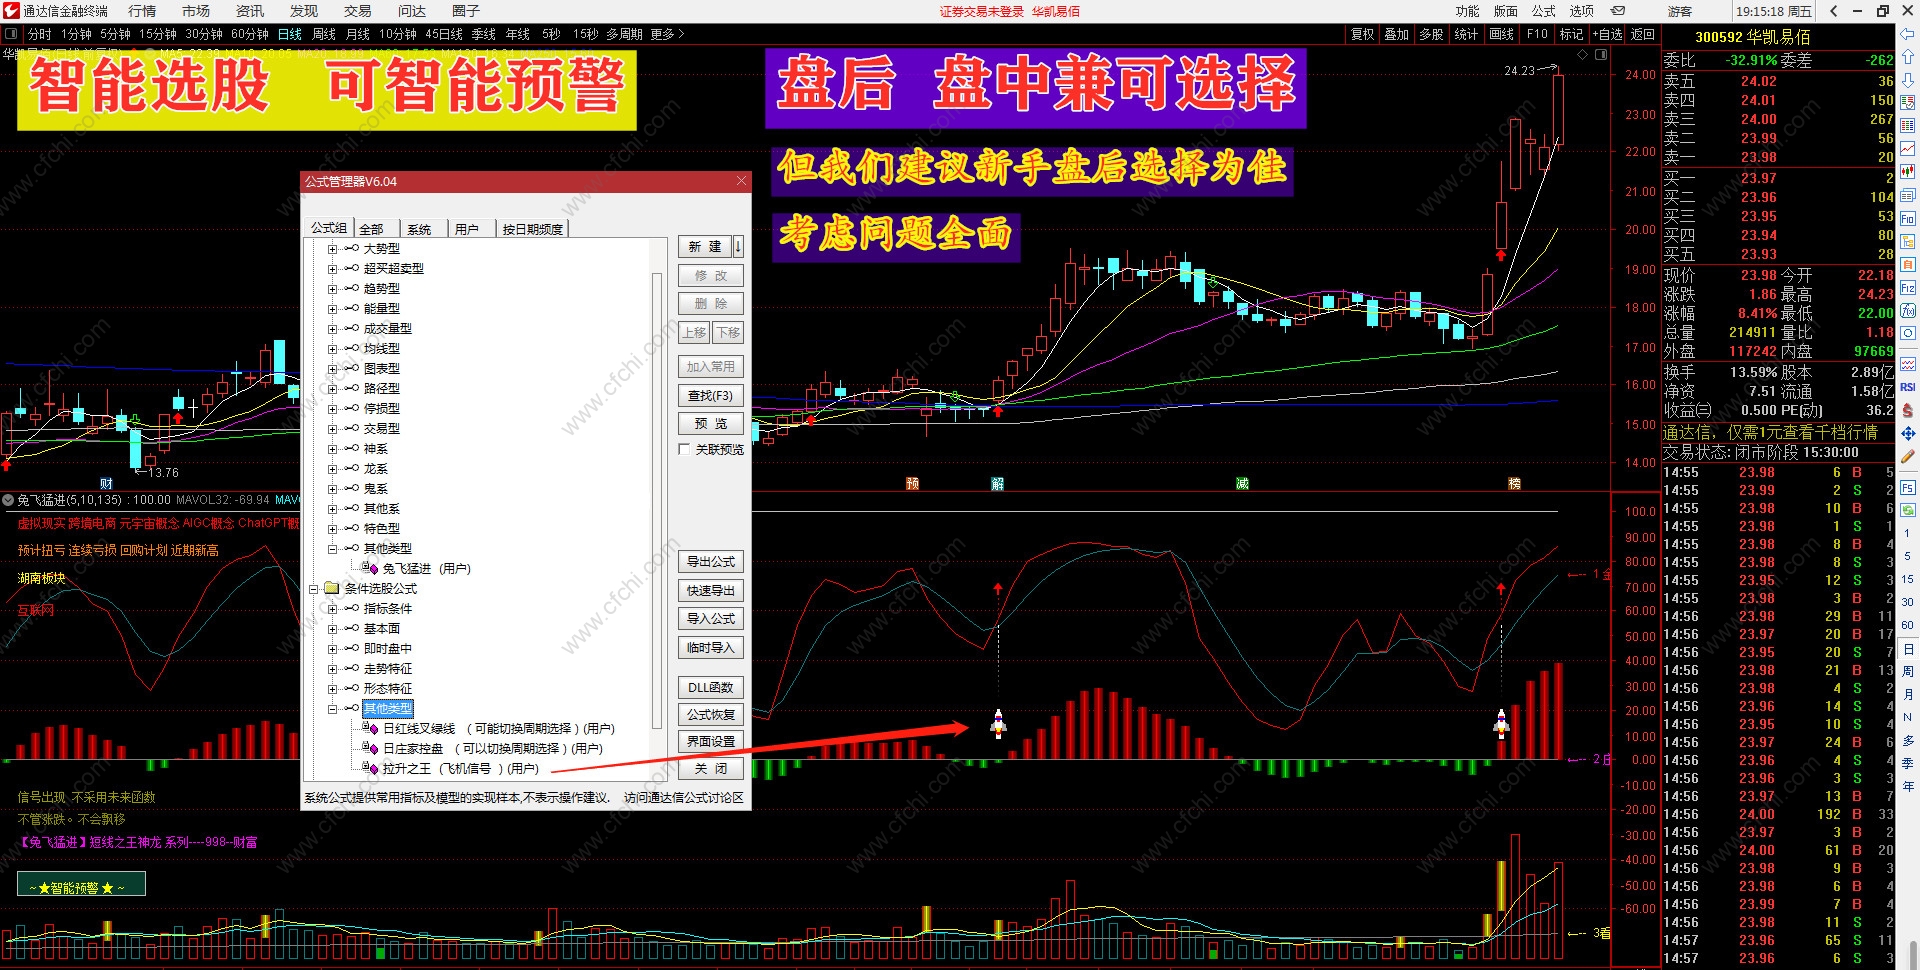Screen dimensions: 1920x970
Task: Select the 季 quarterly period in sidebar
Action: coord(1908,763)
